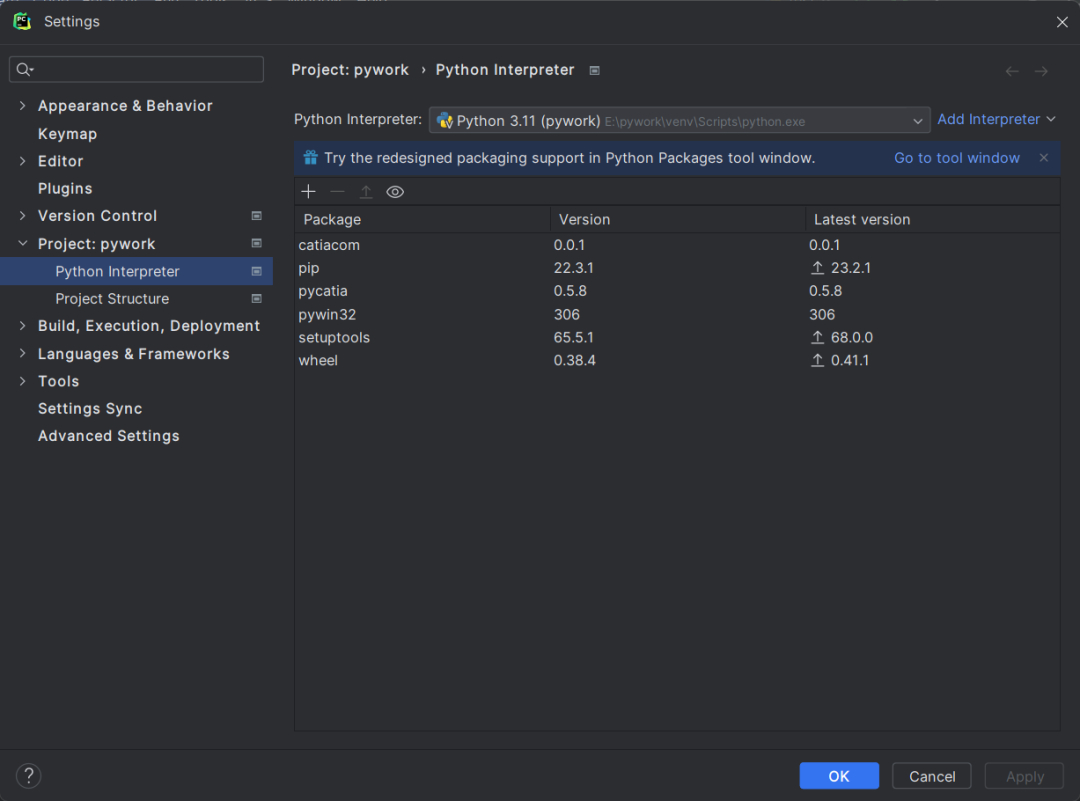Select the pywin32 package row
Viewport: 1080px width, 801px height.
[x=677, y=314]
